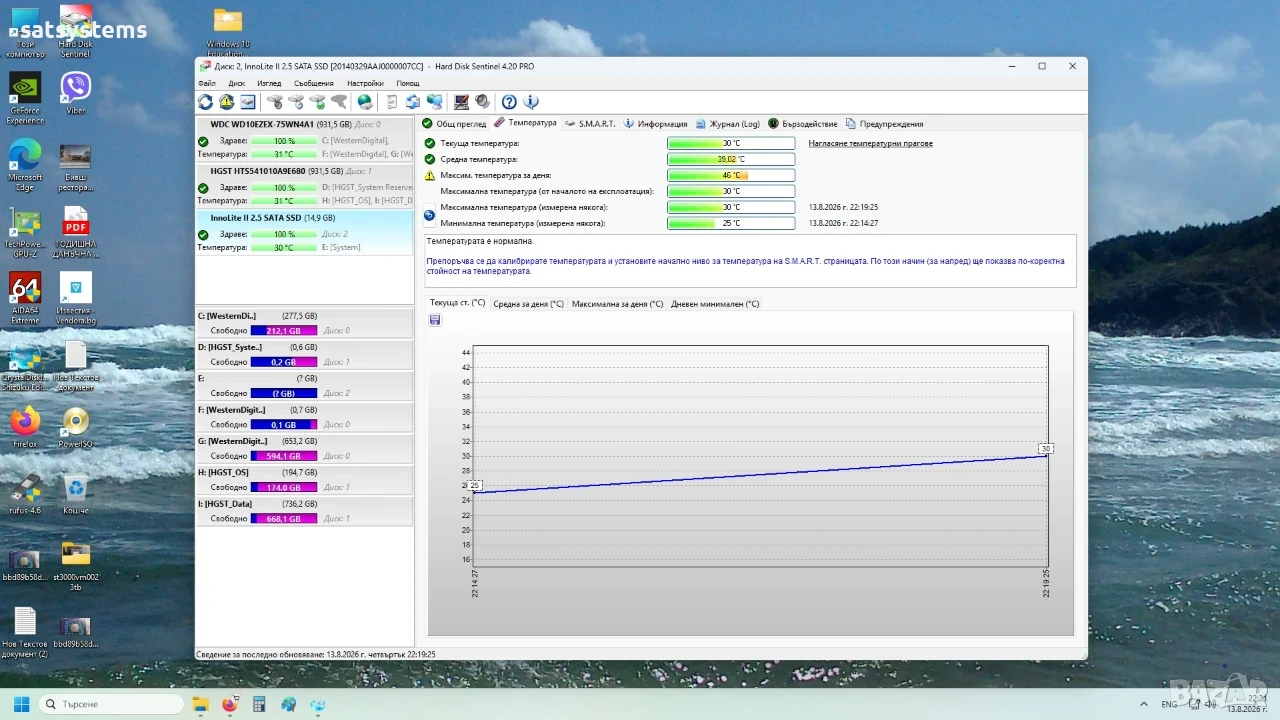Click the speaker sound toolbar icon

(483, 102)
